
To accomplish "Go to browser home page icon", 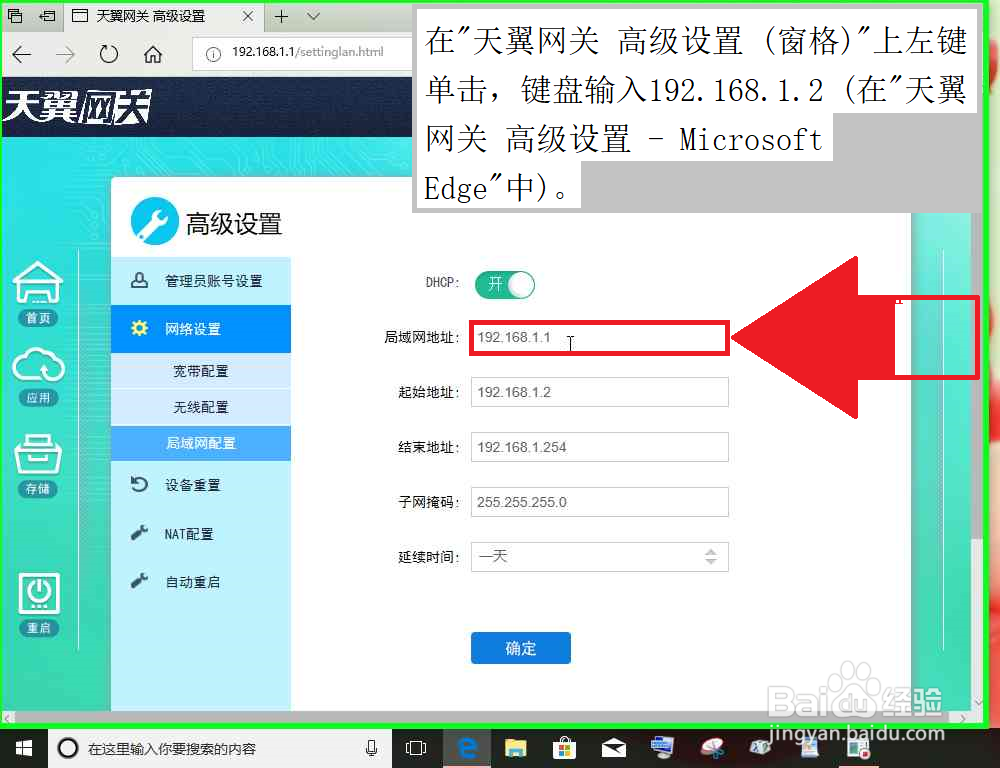I will [152, 55].
